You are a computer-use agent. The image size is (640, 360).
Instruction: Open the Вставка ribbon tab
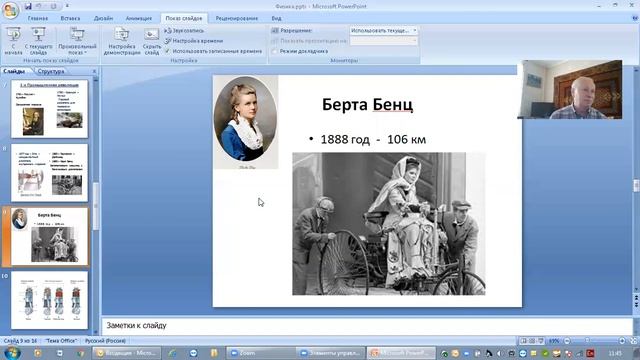(x=70, y=18)
